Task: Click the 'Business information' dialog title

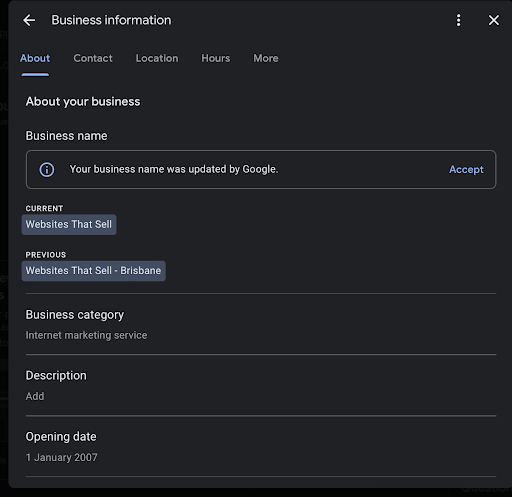Action: click(111, 20)
